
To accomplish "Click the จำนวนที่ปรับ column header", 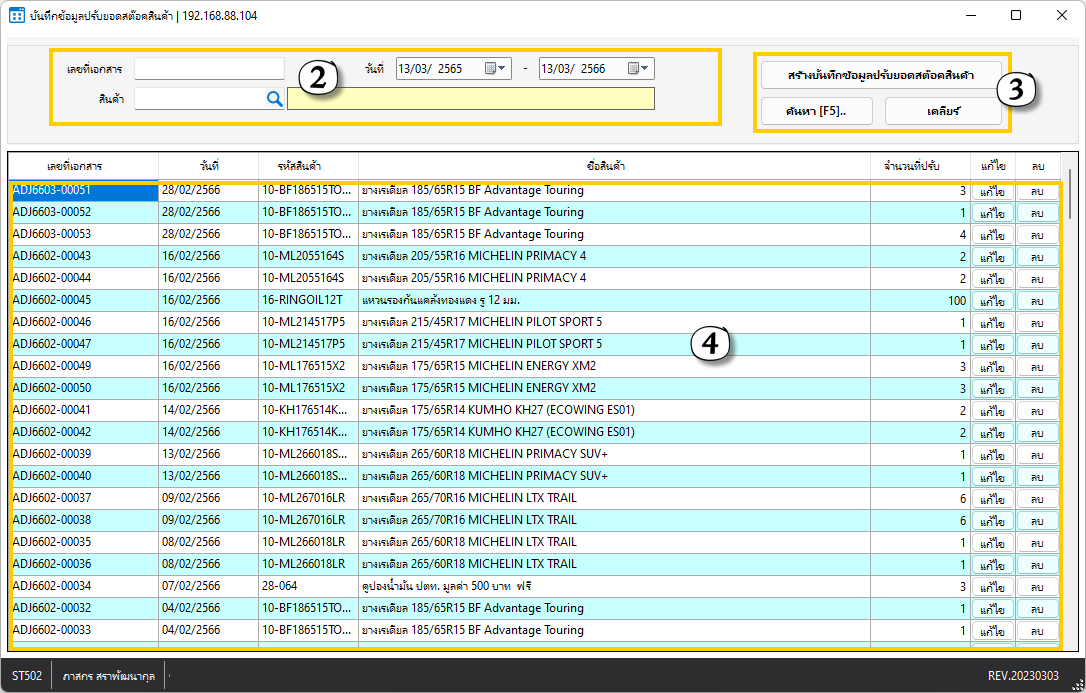I will (919, 166).
